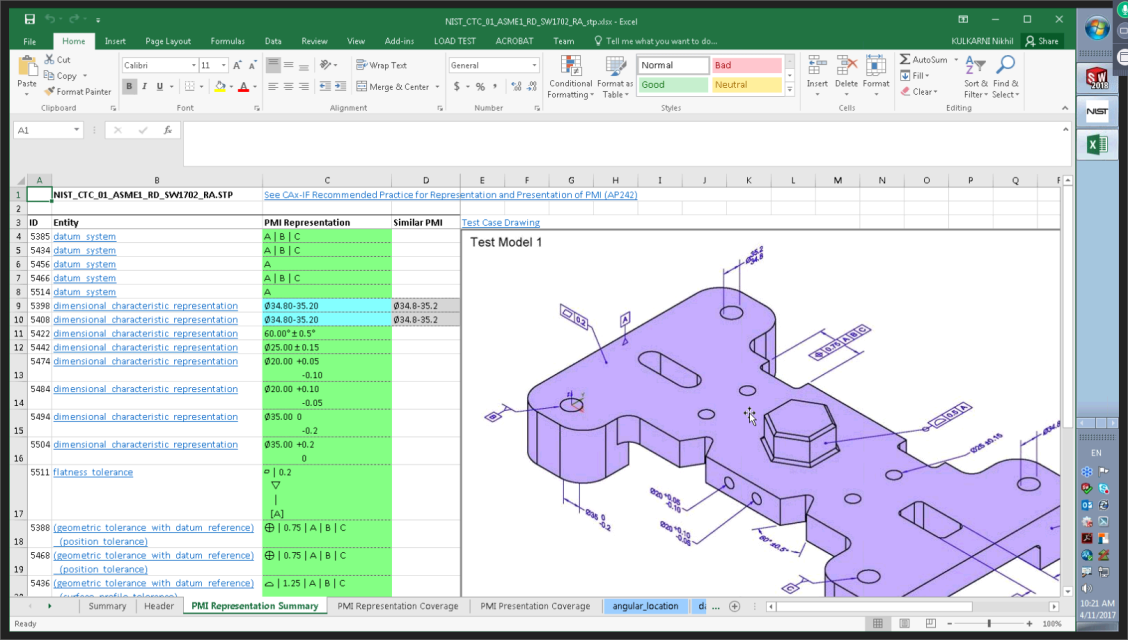Click the Increase Font Size icon

237,65
